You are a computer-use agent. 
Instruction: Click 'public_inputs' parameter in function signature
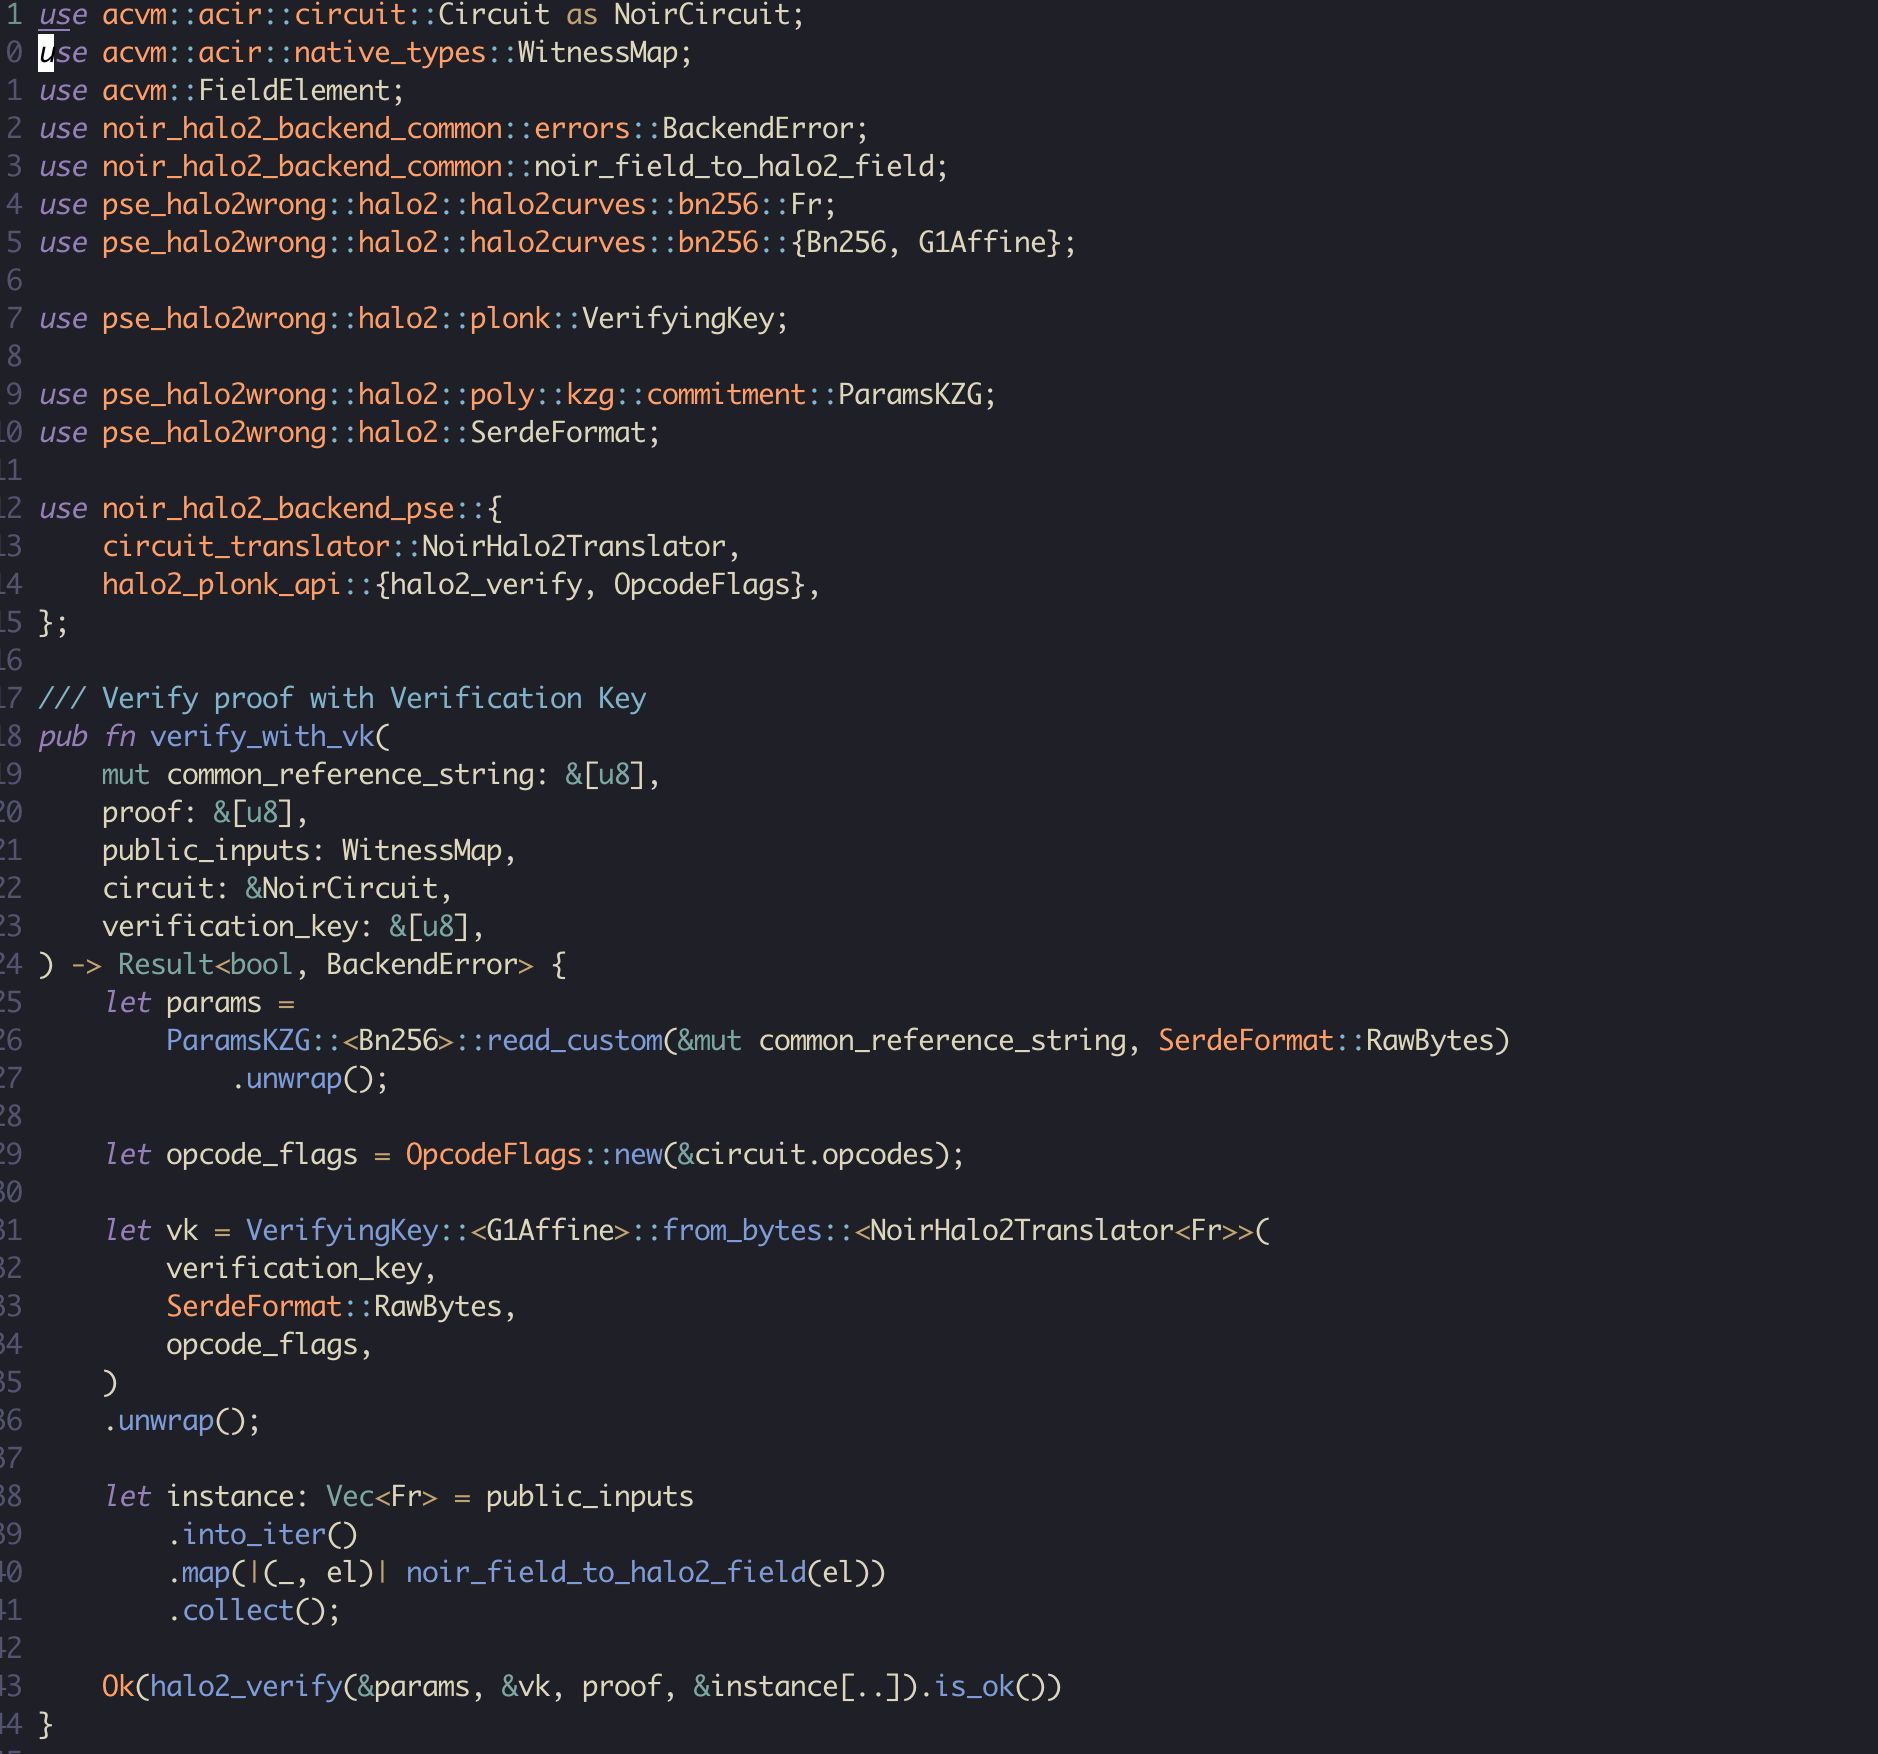tap(206, 850)
